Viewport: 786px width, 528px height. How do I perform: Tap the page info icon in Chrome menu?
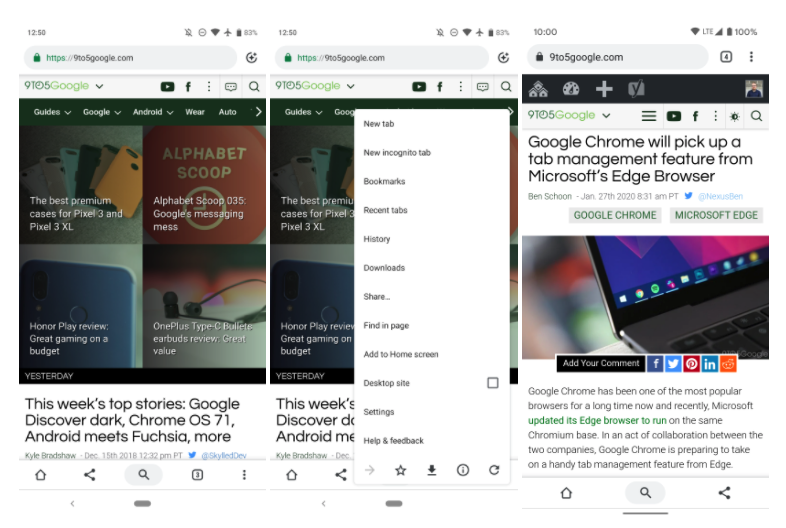(463, 470)
